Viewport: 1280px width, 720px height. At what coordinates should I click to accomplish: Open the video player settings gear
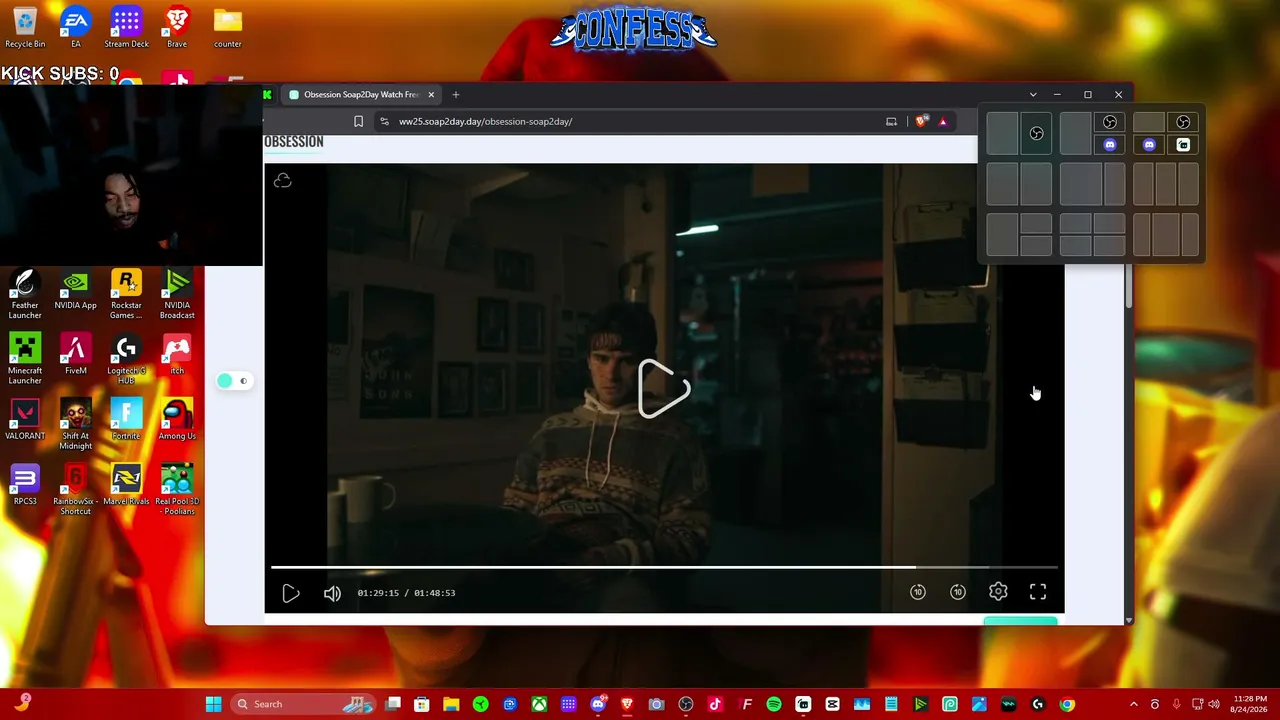point(998,592)
